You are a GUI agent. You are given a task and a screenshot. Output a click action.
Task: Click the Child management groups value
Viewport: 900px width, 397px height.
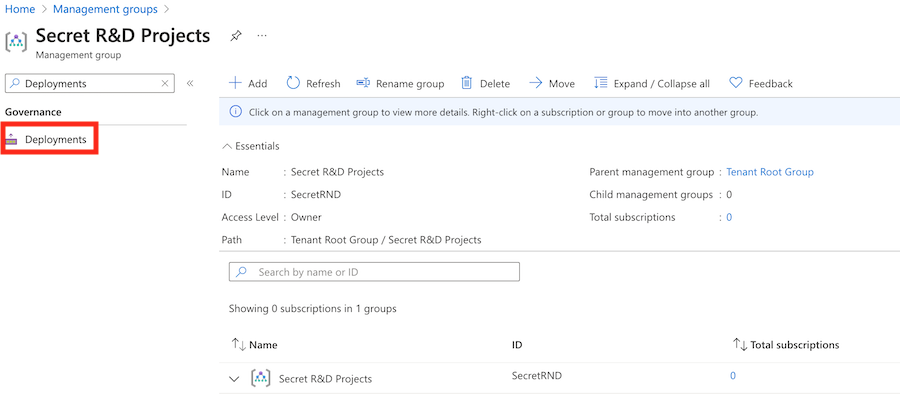729,194
